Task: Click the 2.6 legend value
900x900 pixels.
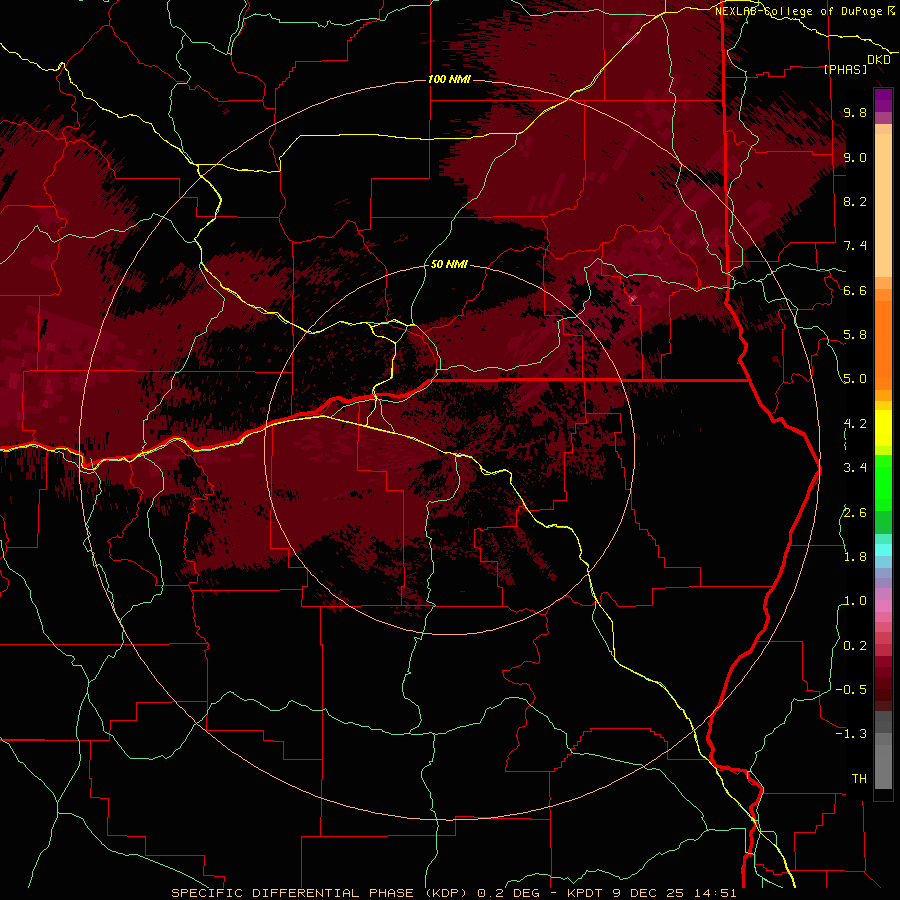Action: pyautogui.click(x=855, y=513)
